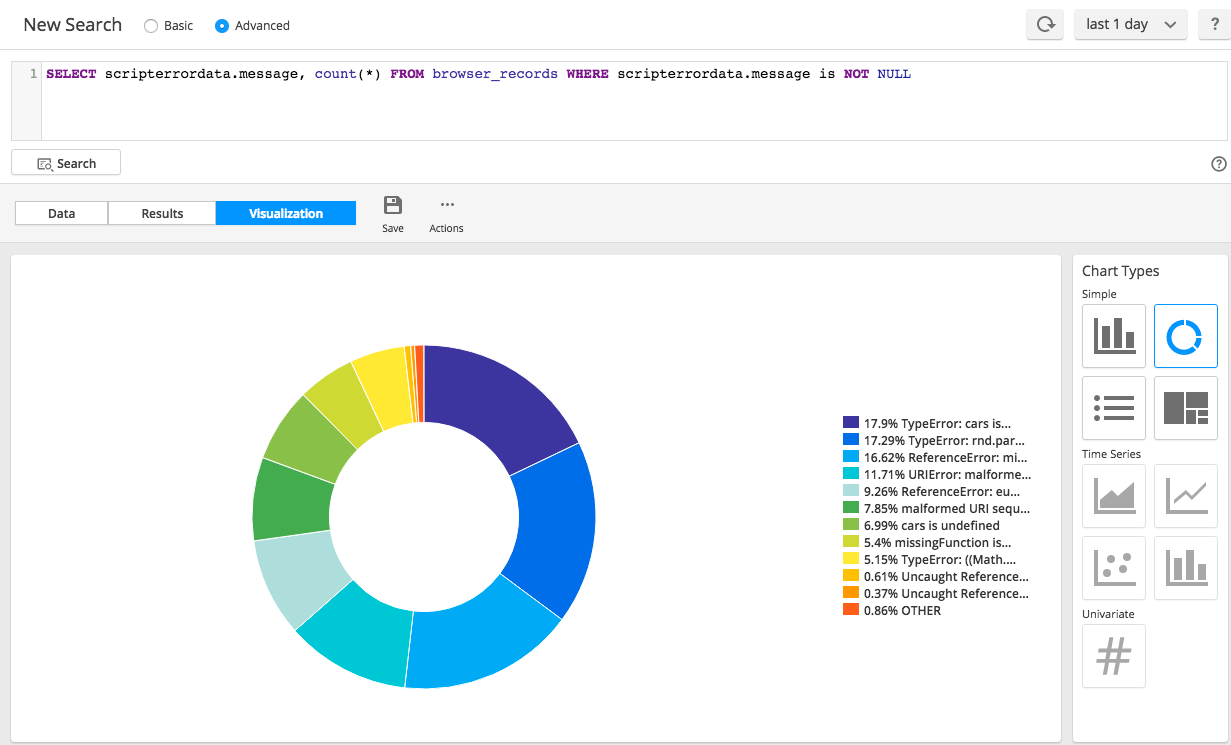
Task: Click the New Search heading
Action: pos(72,25)
